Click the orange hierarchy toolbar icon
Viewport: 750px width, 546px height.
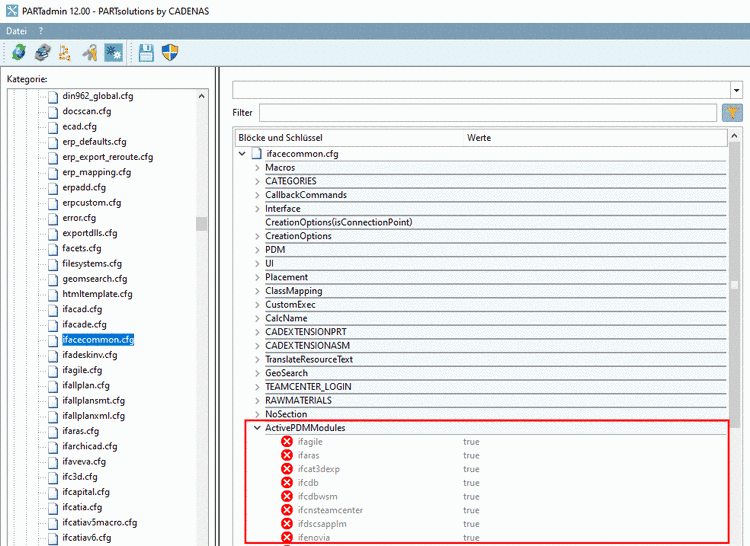[x=65, y=53]
